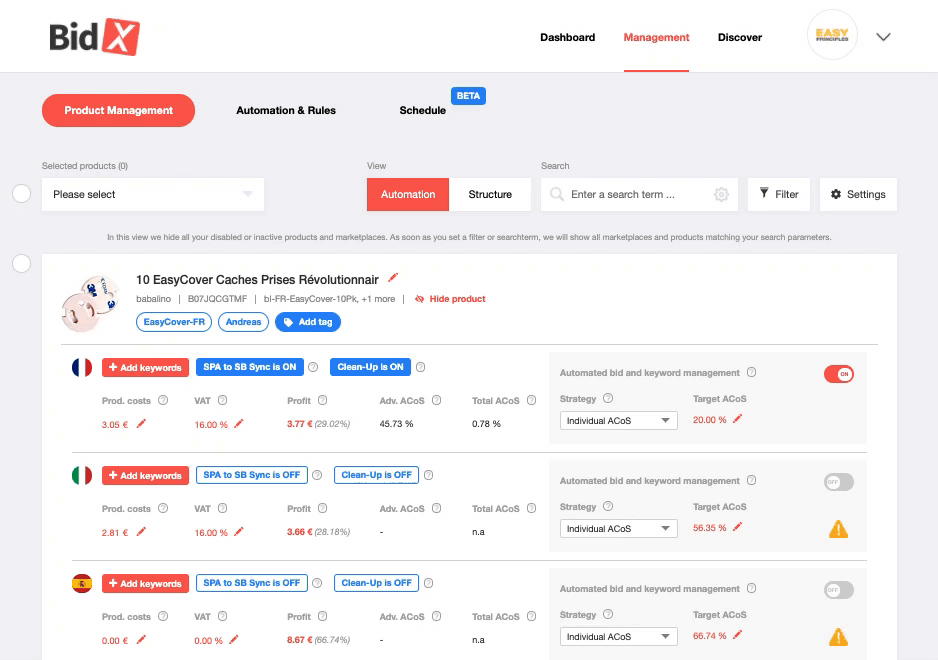Image resolution: width=938 pixels, height=660 pixels.
Task: Click help icon for France Automated bid management
Action: (x=751, y=372)
